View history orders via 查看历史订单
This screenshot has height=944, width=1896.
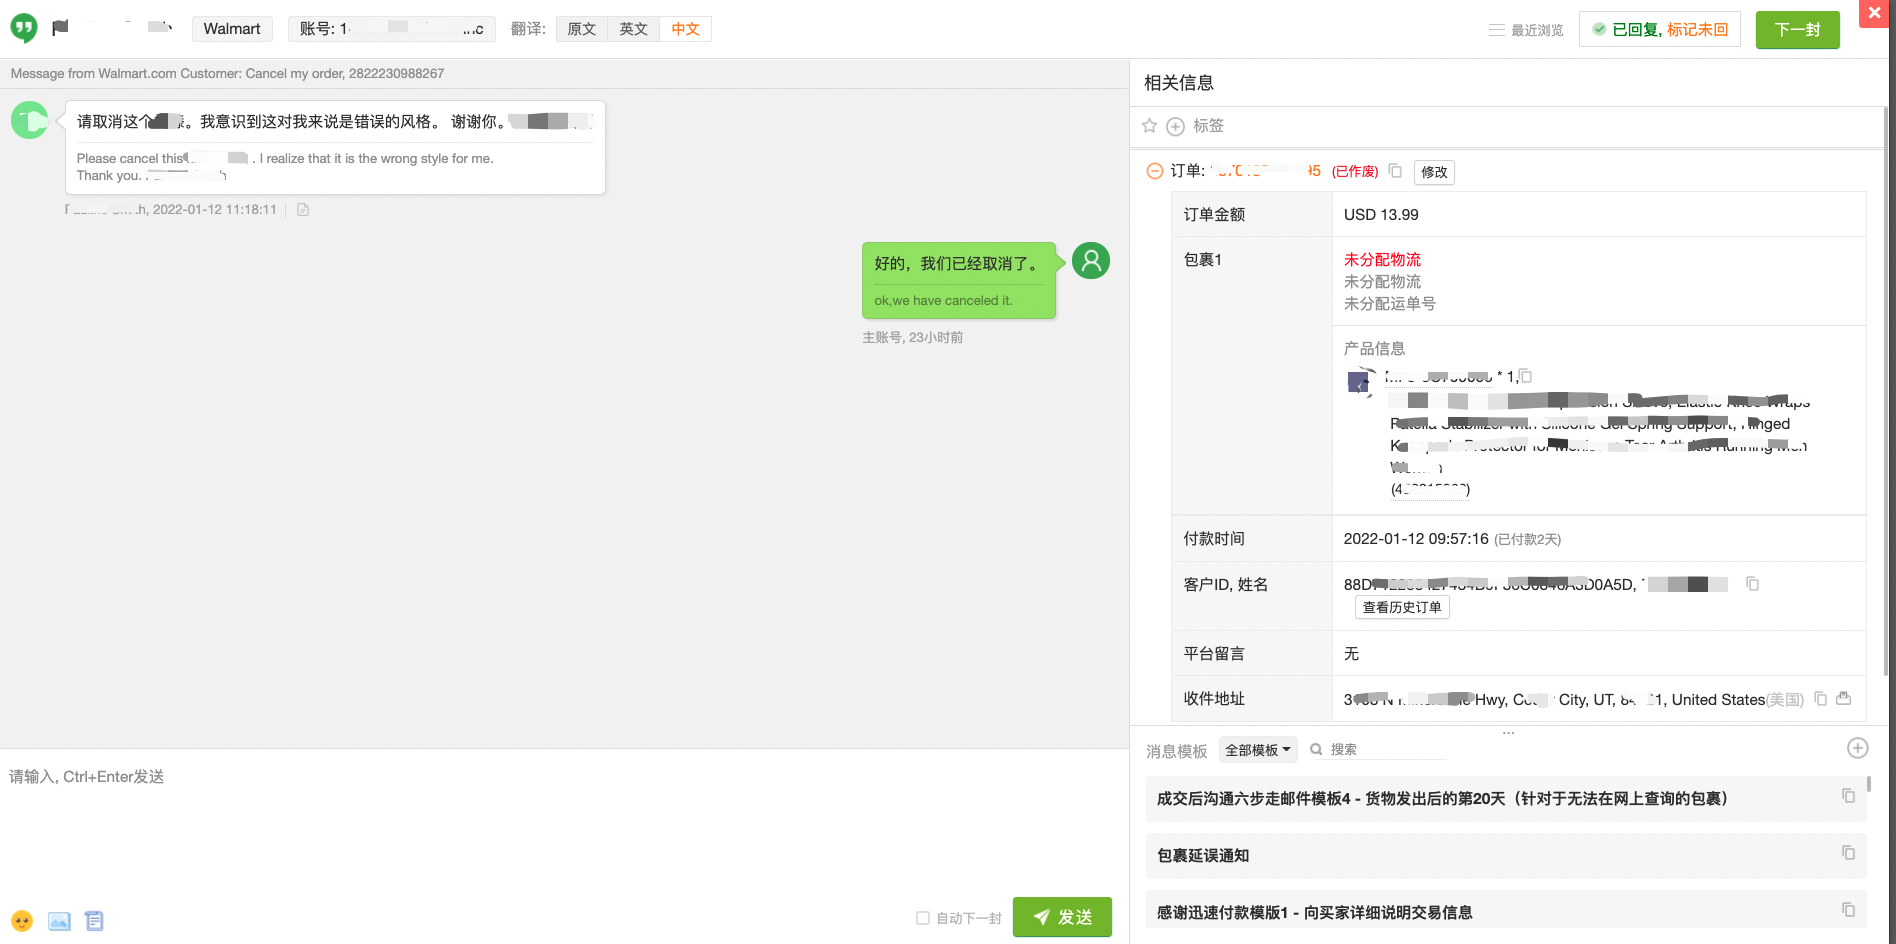point(1401,607)
